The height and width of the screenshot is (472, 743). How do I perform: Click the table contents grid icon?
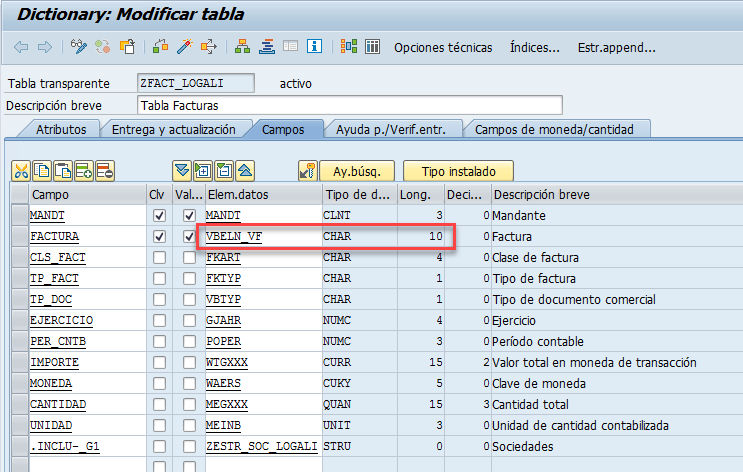click(349, 46)
